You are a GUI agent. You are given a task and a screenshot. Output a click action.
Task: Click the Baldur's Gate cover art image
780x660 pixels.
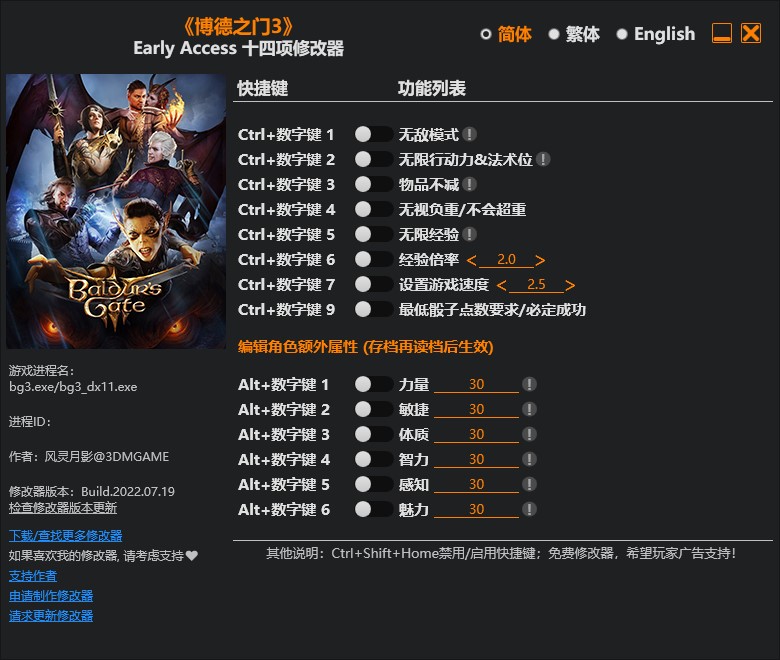click(116, 211)
